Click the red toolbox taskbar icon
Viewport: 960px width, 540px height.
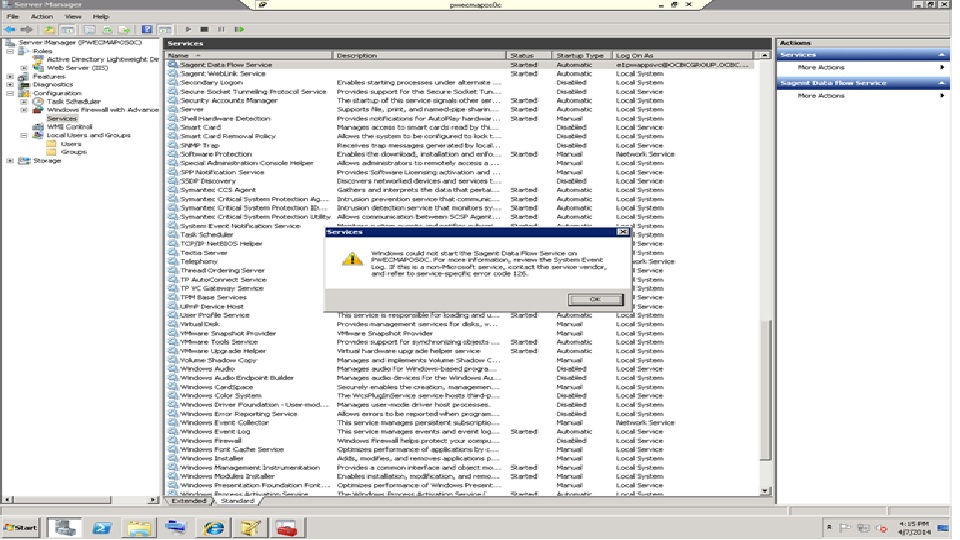pyautogui.click(x=286, y=527)
